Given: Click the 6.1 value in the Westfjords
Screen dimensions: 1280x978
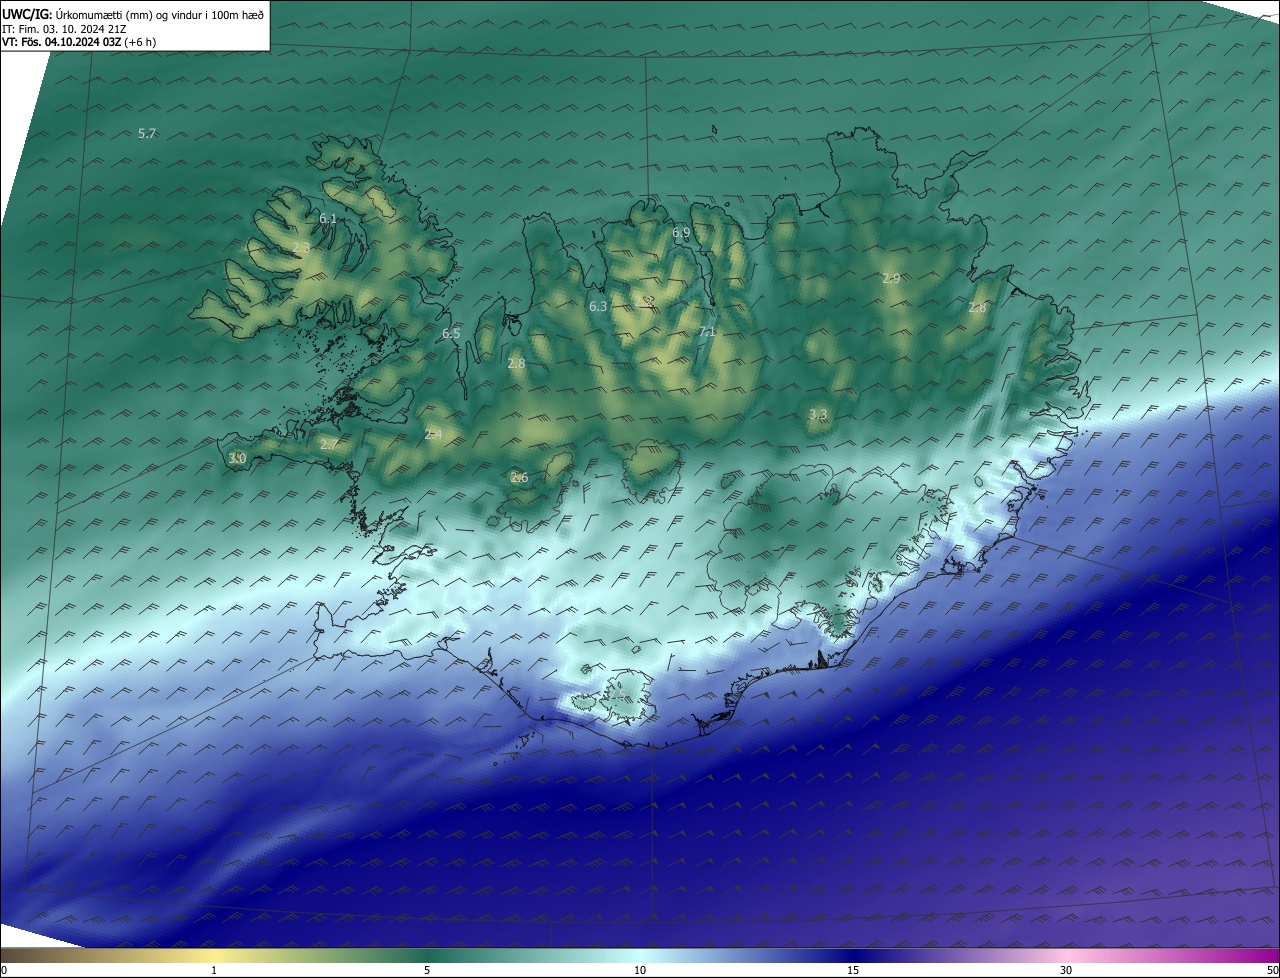Looking at the screenshot, I should (328, 218).
